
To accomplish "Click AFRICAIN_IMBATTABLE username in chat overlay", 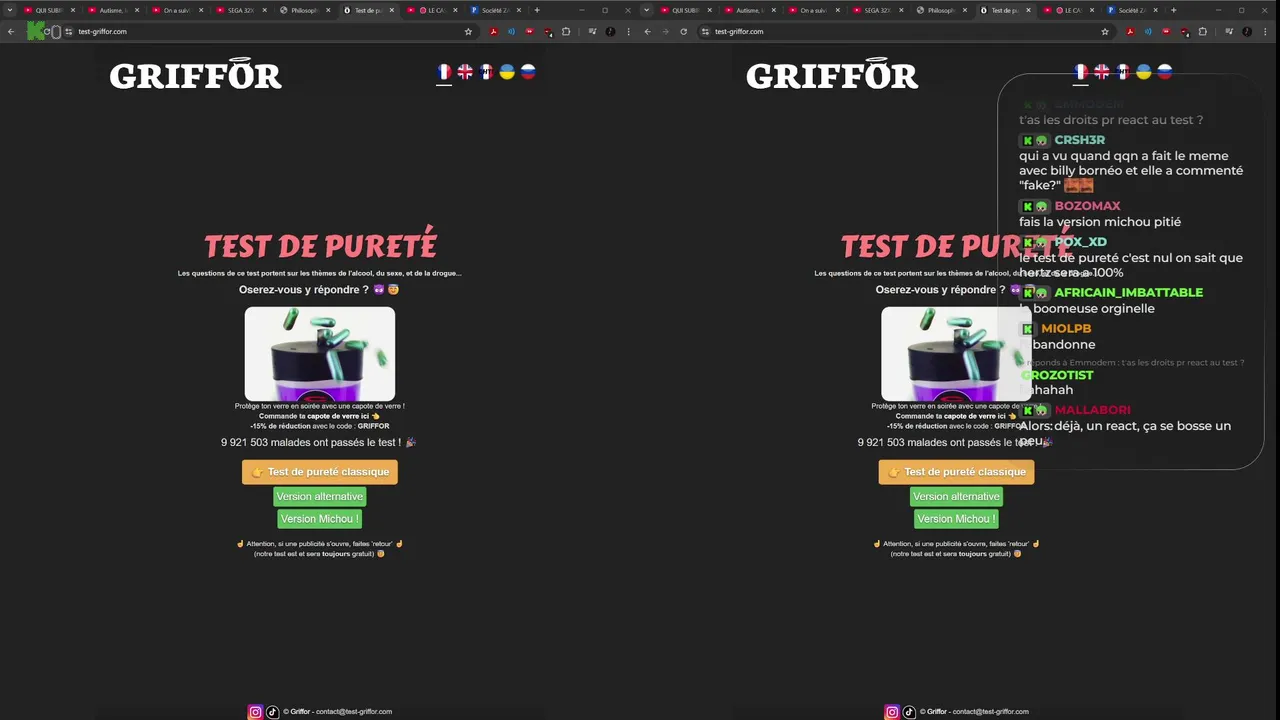I will coord(1128,292).
